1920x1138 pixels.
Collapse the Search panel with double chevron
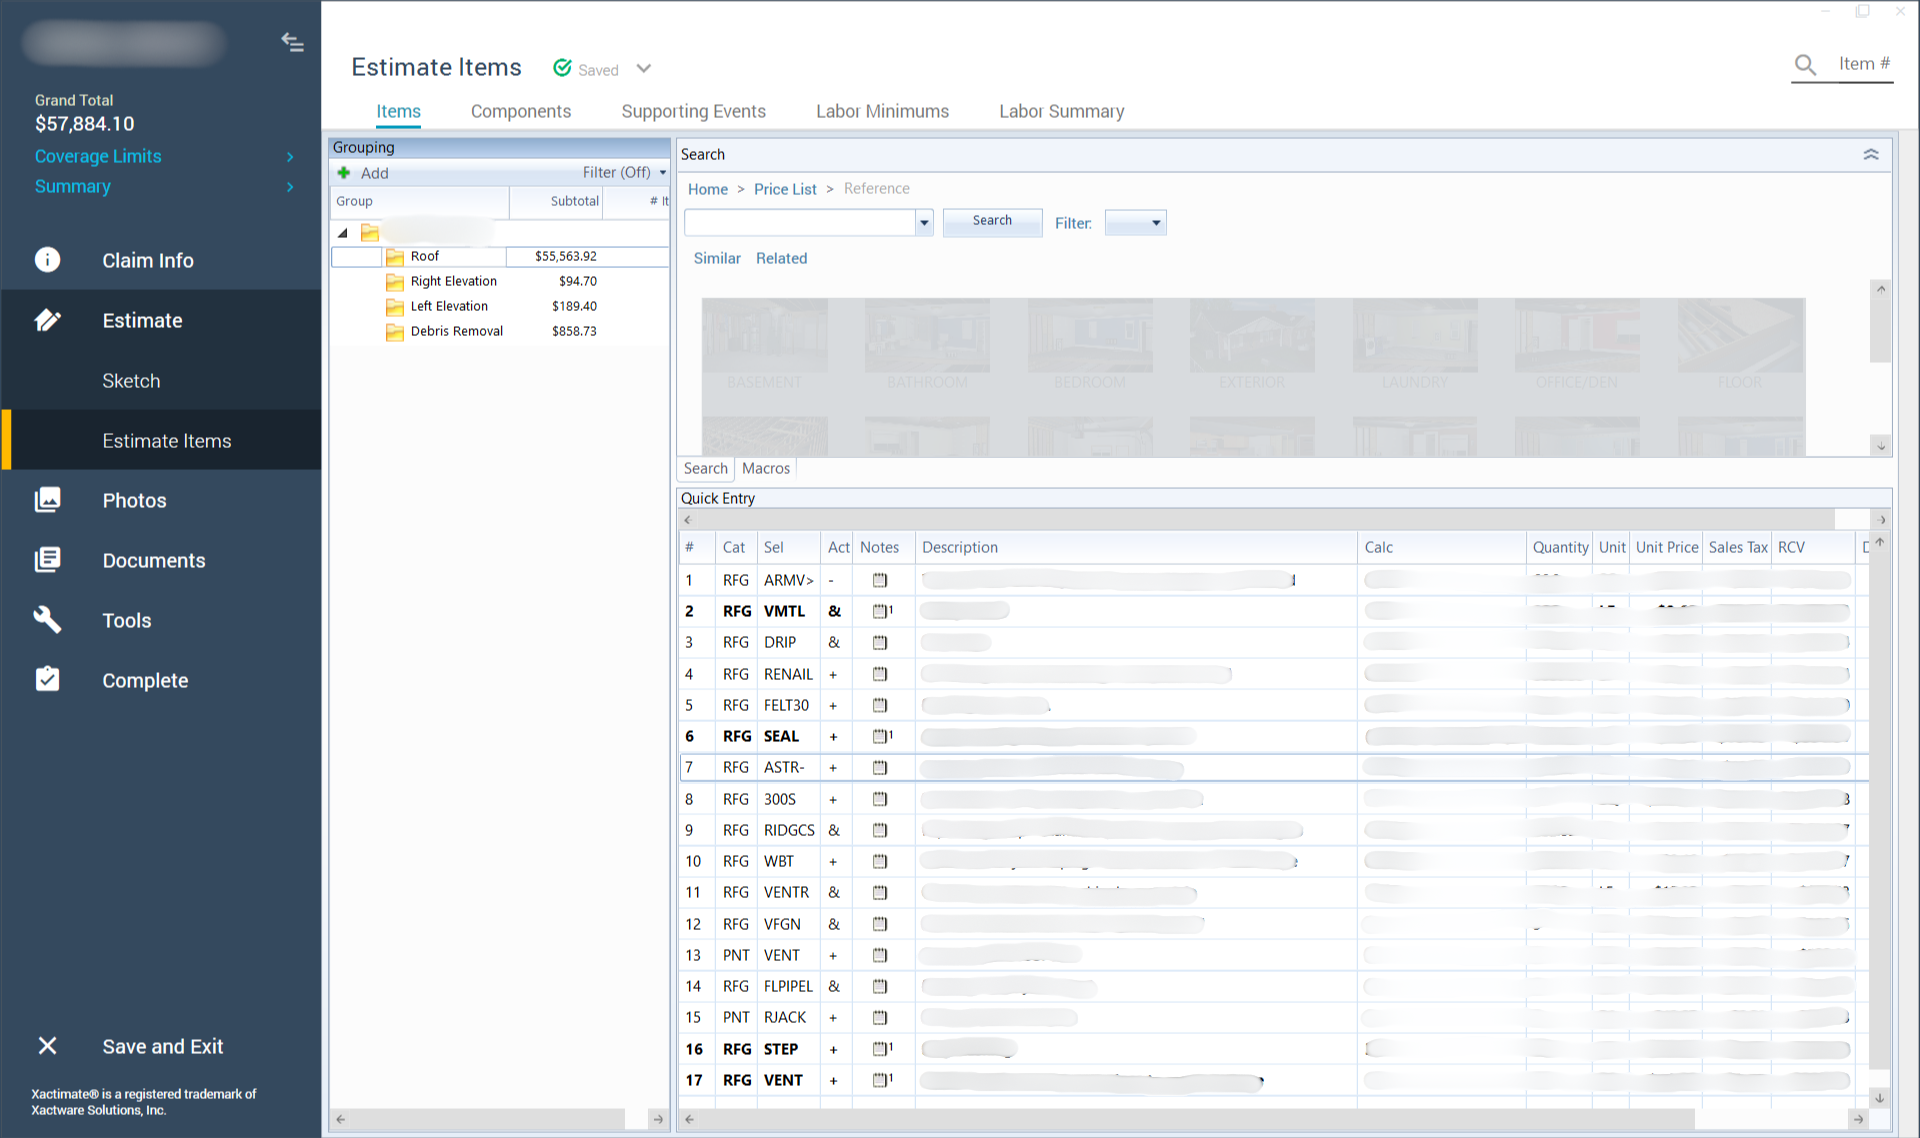[x=1871, y=154]
